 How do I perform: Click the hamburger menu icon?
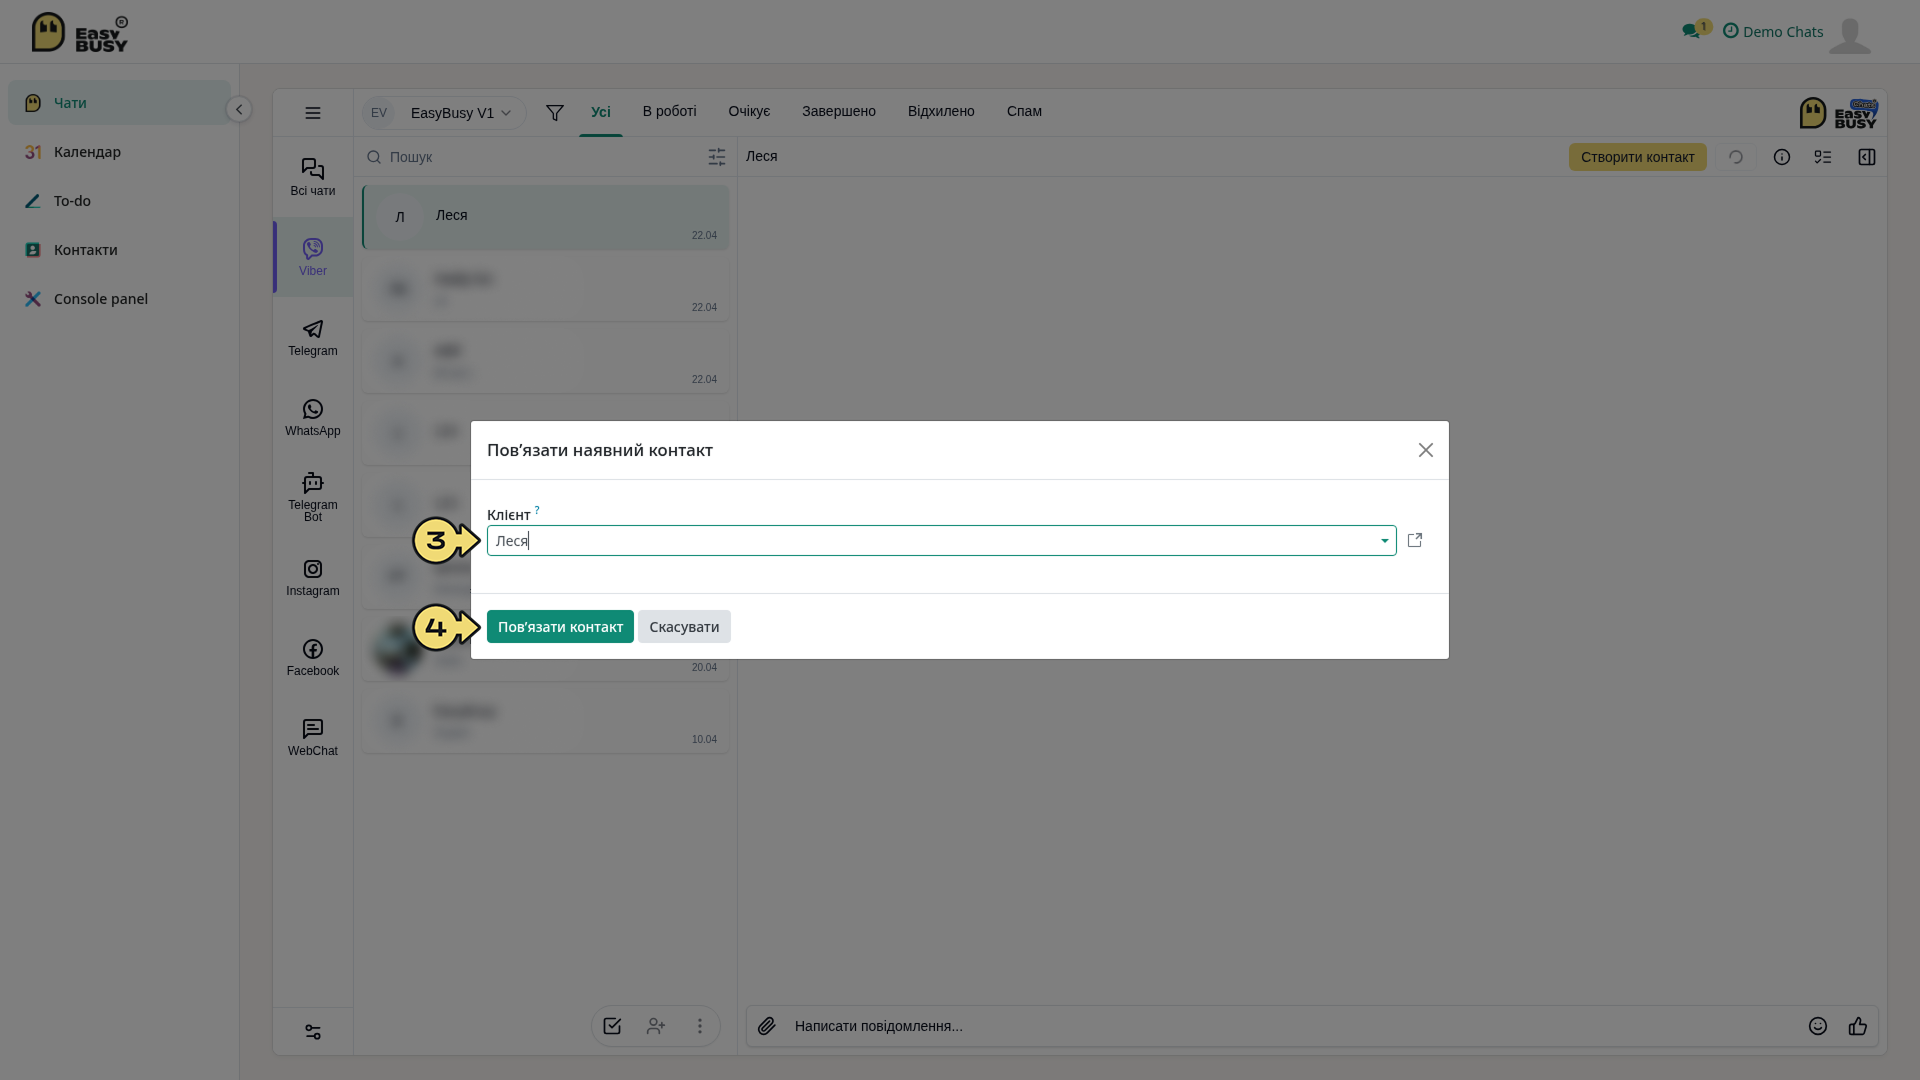click(x=313, y=113)
